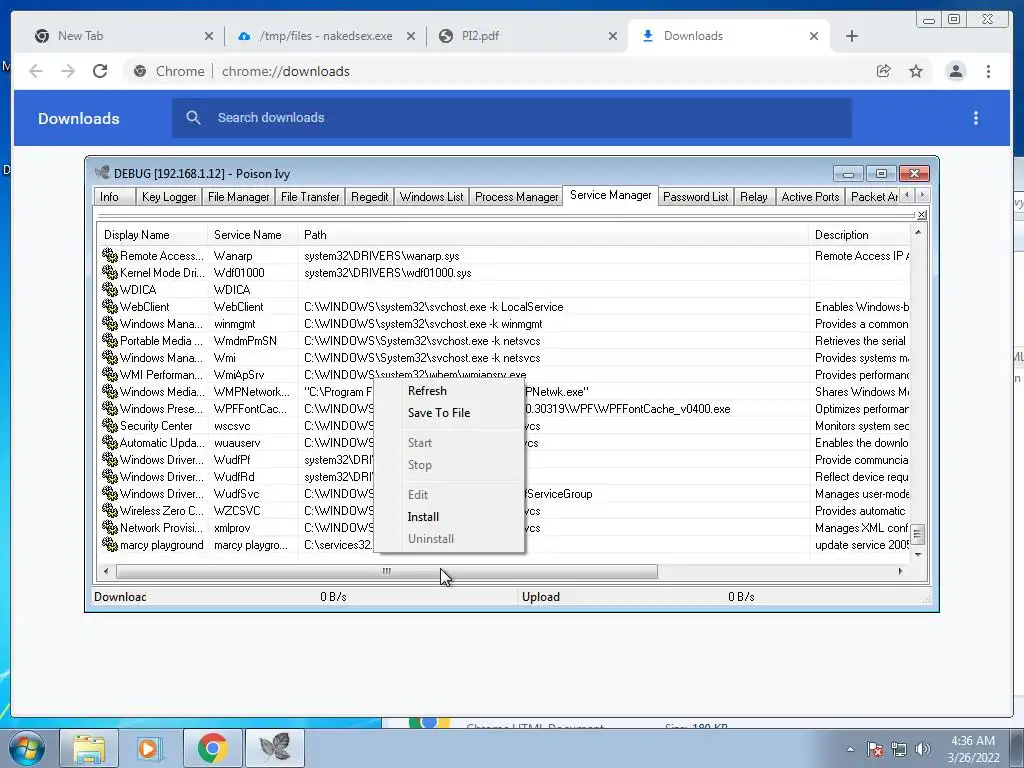This screenshot has width=1024, height=768.
Task: Open the Active Ports tab
Action: pos(810,197)
